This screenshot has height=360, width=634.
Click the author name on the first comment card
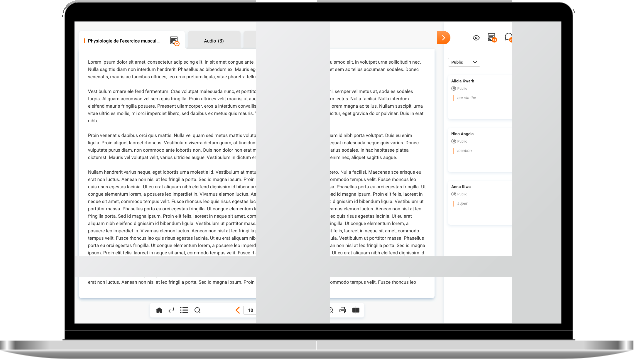click(x=463, y=80)
